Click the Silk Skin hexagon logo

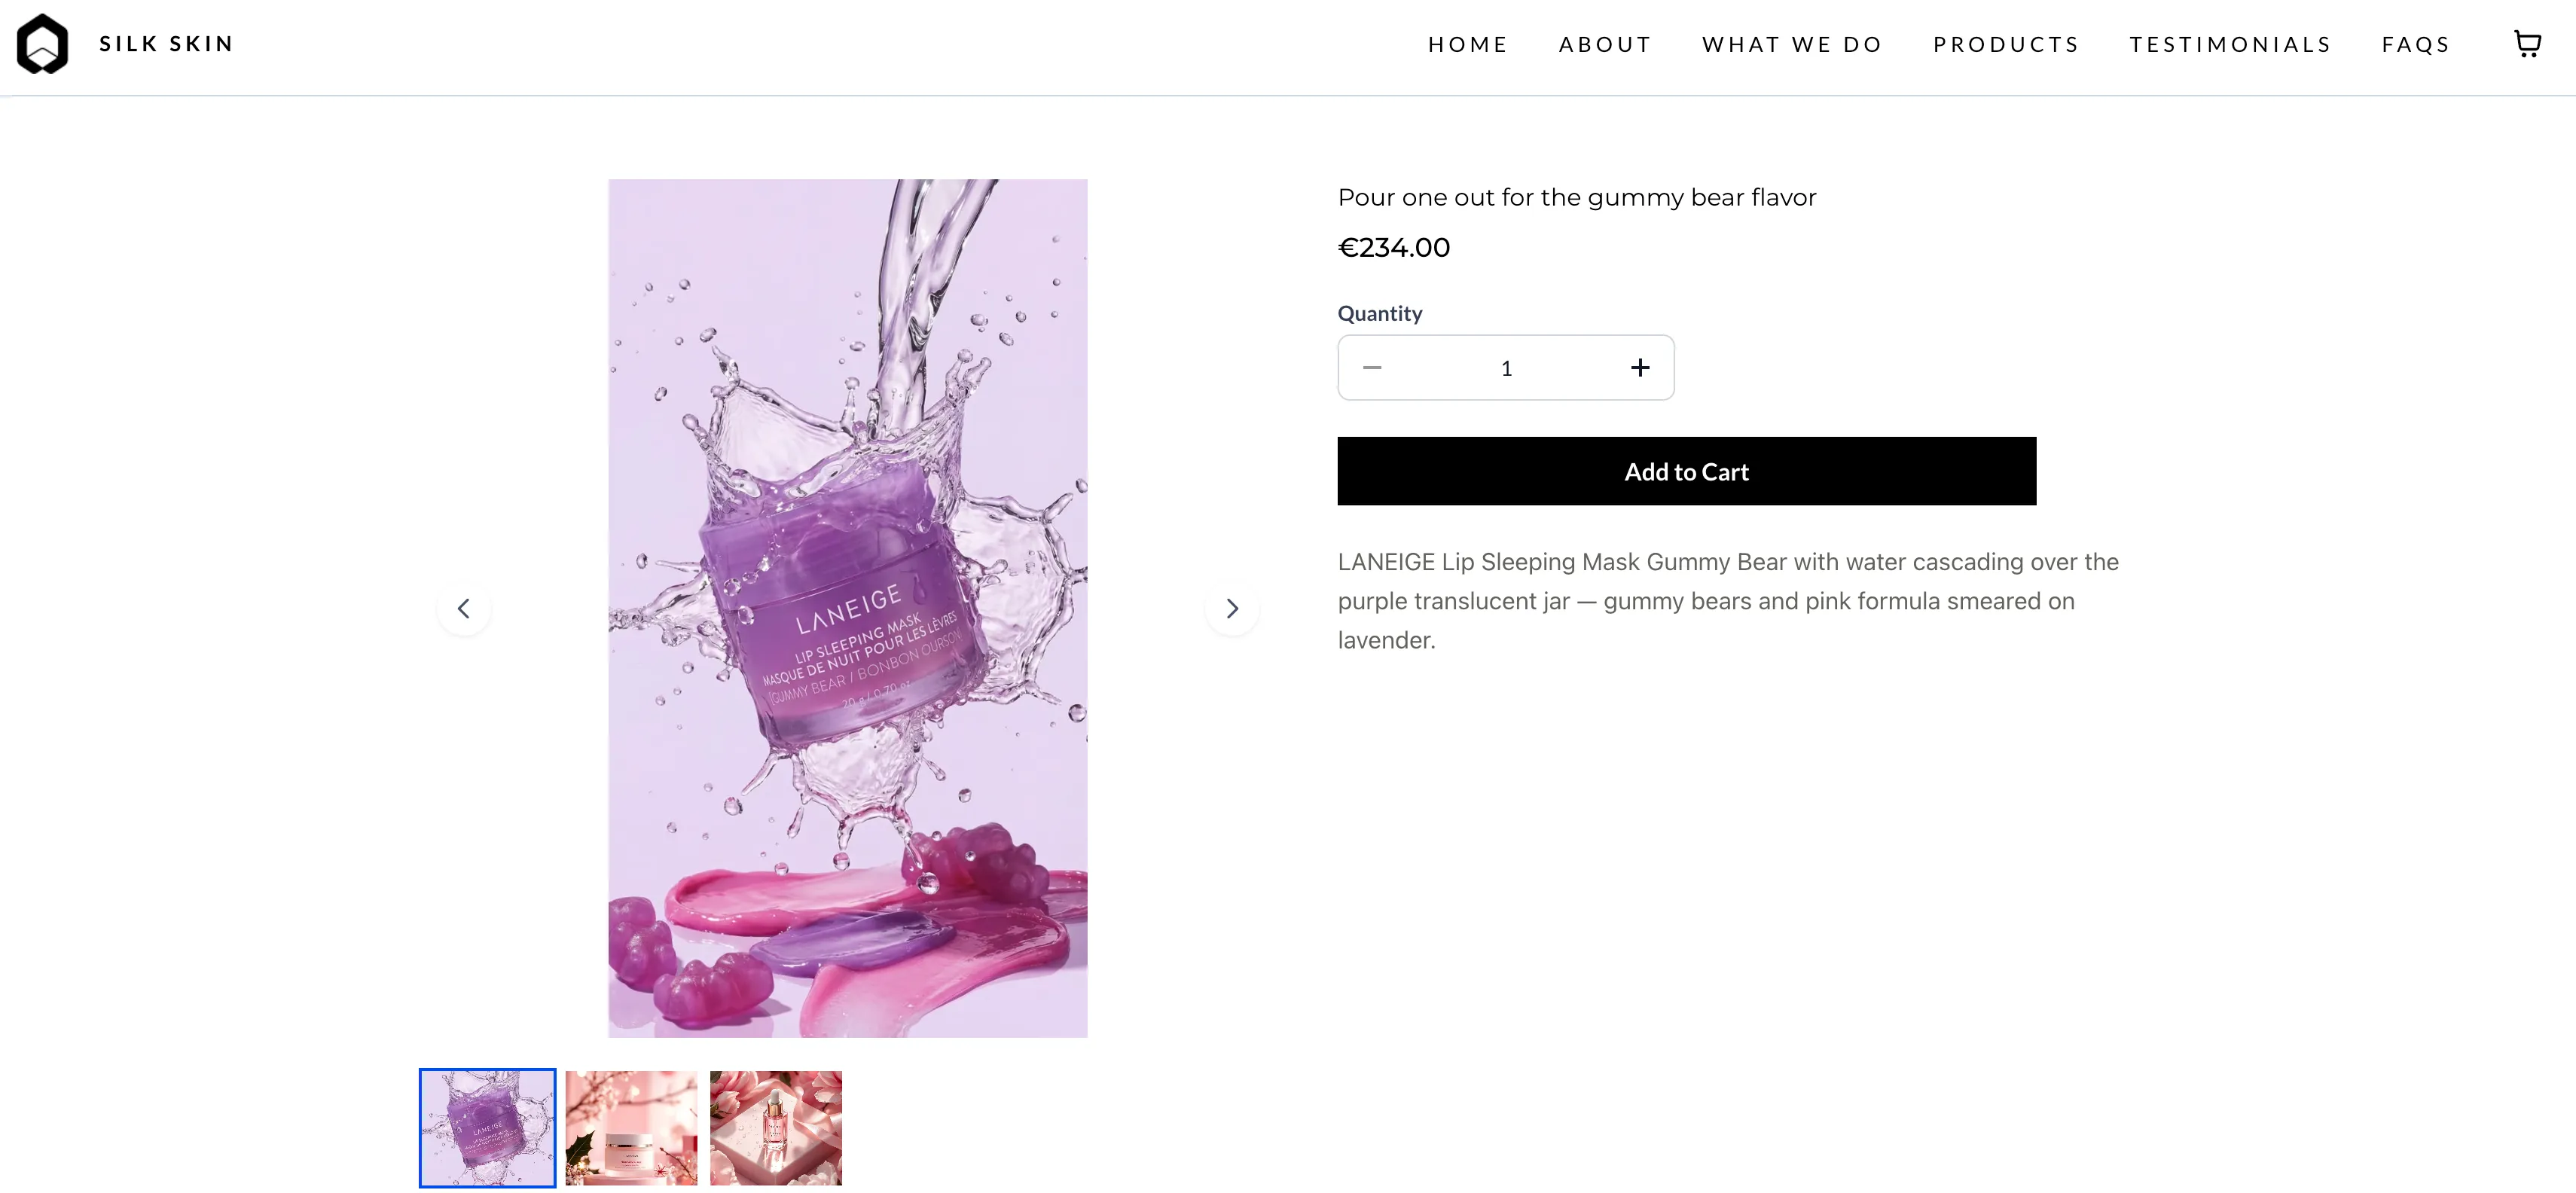coord(43,44)
